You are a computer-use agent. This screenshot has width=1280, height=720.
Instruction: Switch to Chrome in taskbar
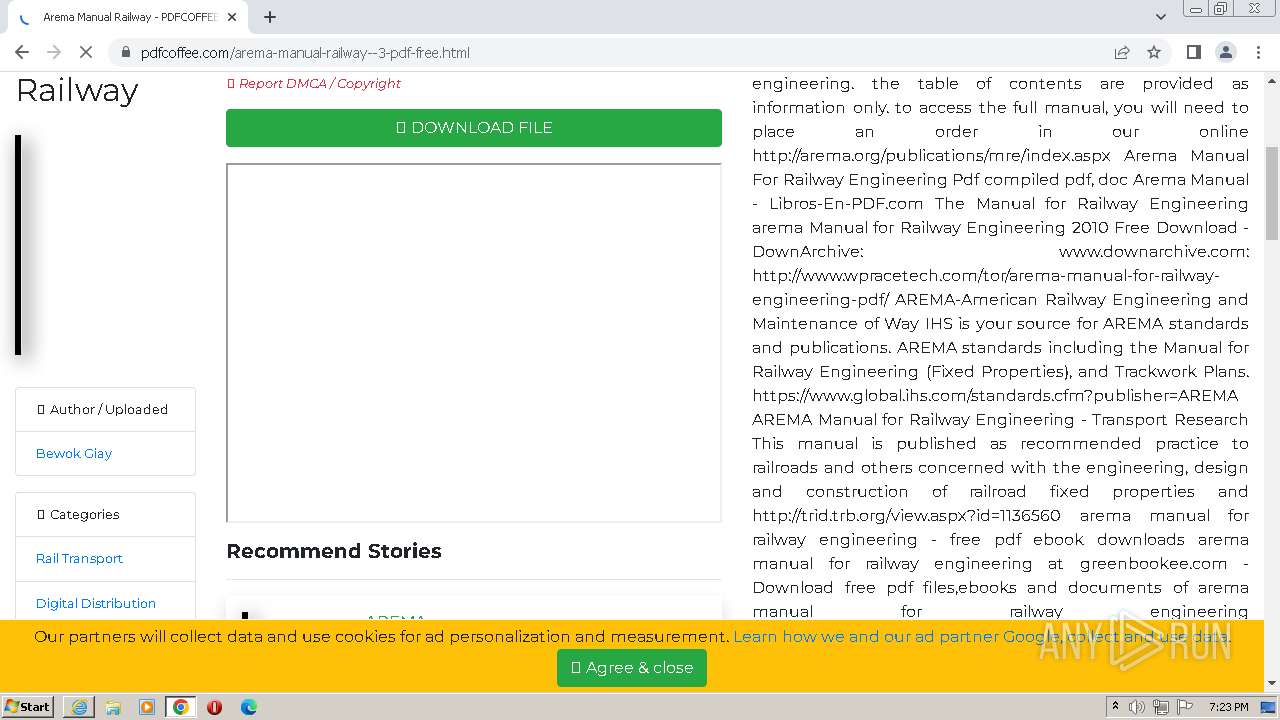click(181, 707)
